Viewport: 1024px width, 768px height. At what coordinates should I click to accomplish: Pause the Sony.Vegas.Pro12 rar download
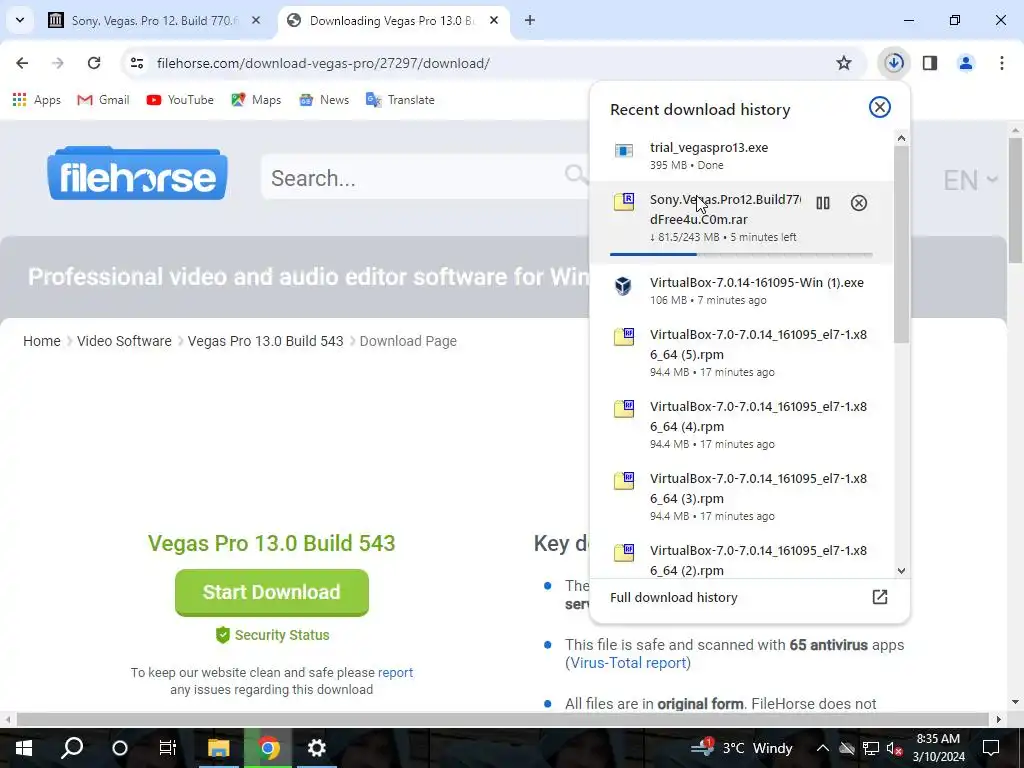click(x=823, y=203)
